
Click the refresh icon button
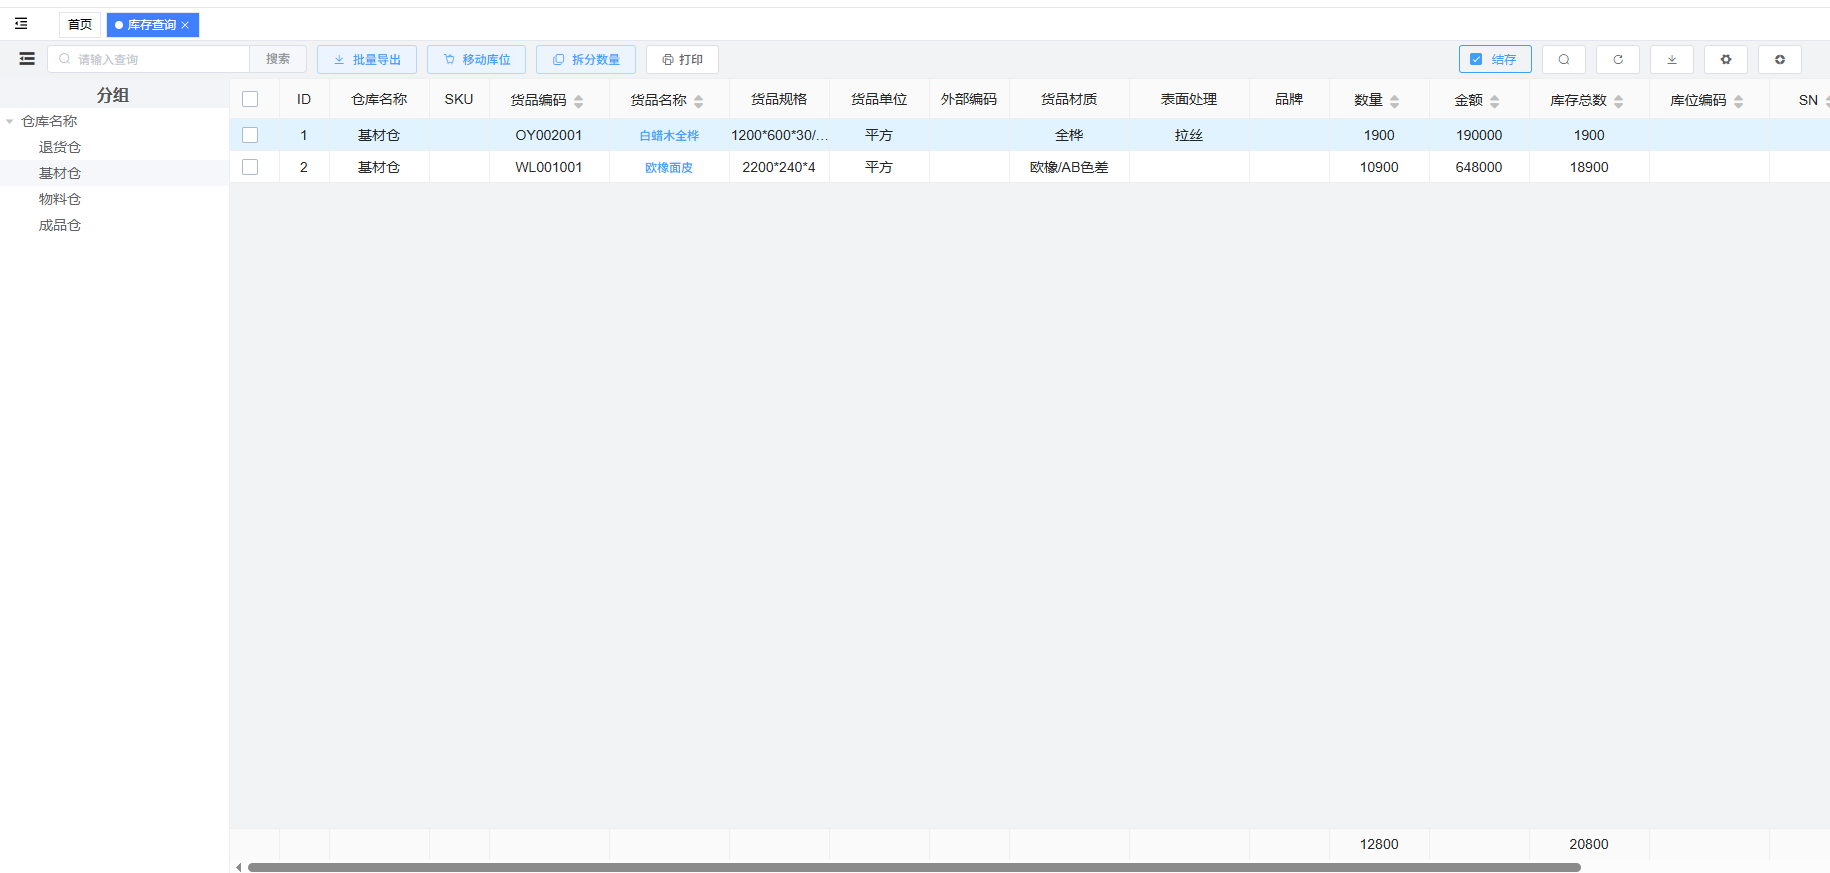point(1617,59)
